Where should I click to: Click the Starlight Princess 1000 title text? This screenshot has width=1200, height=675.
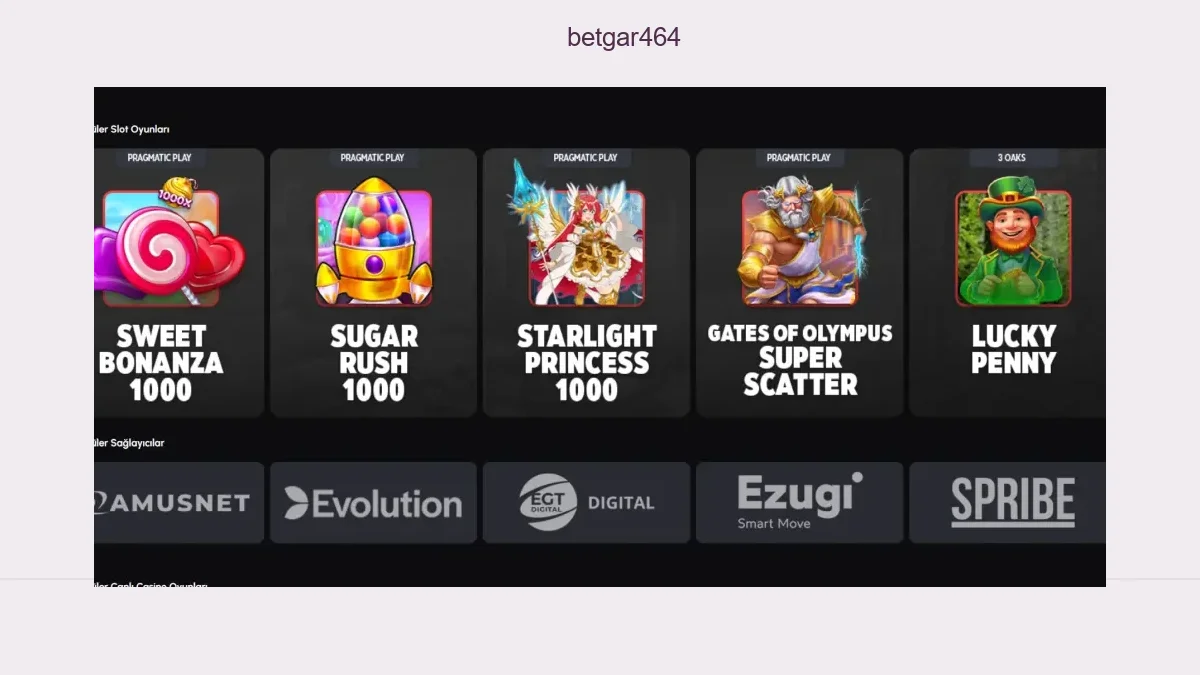coord(587,363)
